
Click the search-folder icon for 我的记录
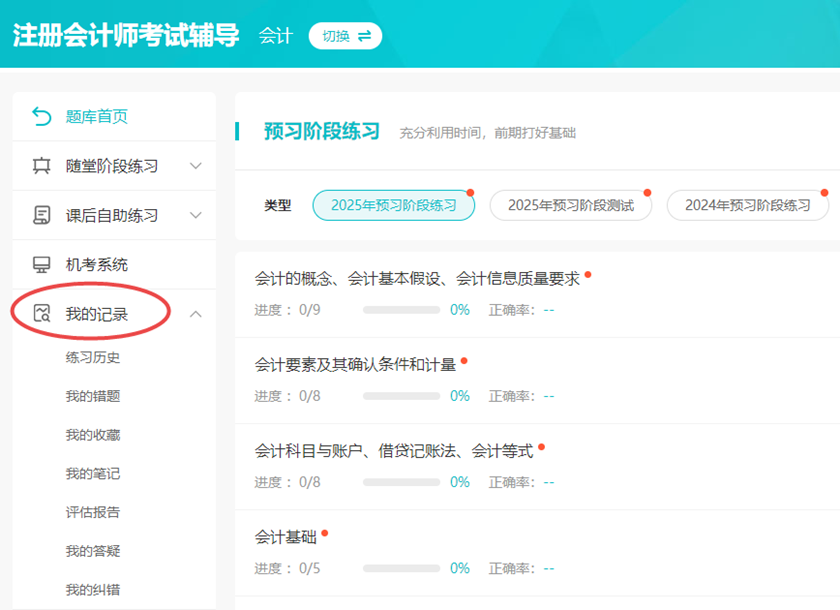pyautogui.click(x=41, y=314)
